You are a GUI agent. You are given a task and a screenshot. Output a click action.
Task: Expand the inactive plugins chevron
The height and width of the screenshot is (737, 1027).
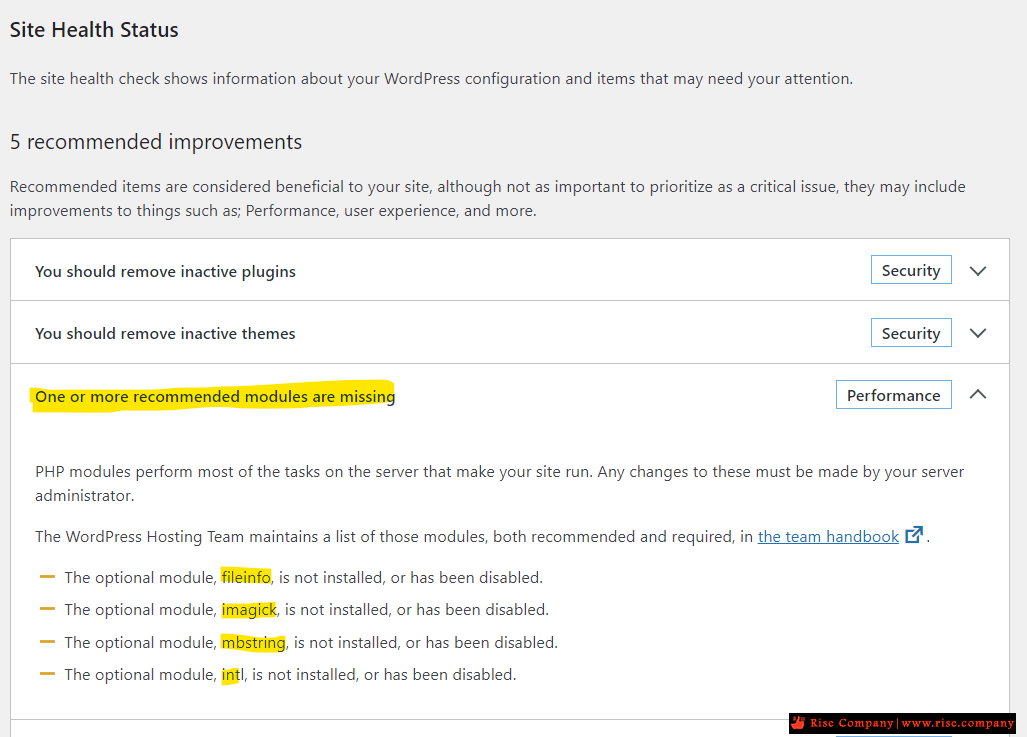tap(977, 271)
